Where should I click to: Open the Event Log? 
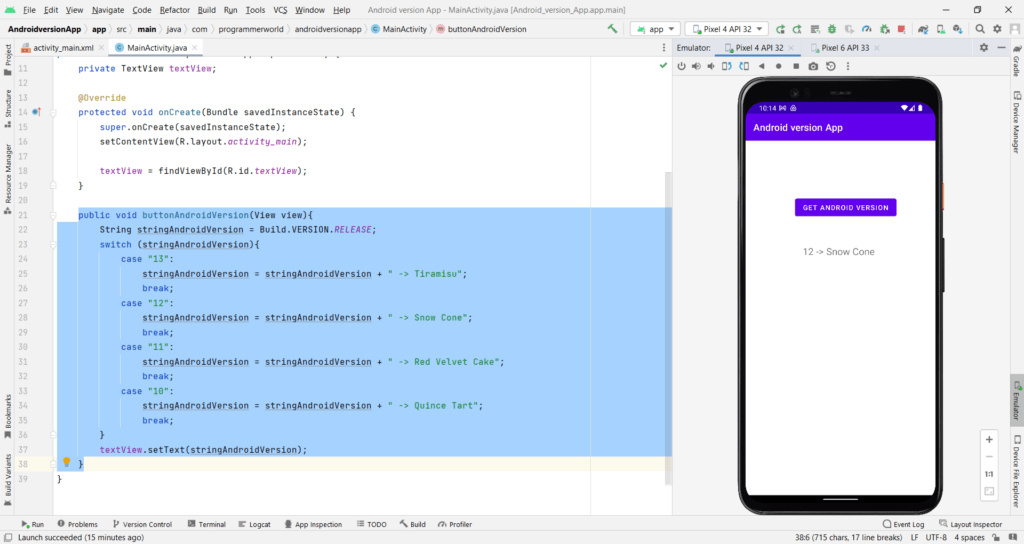point(903,524)
